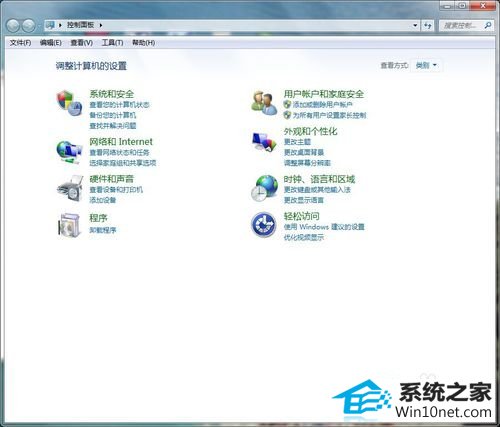Screen dimensions: 500x427
Task: Click the refresh button beside address bar
Action: click(x=428, y=25)
